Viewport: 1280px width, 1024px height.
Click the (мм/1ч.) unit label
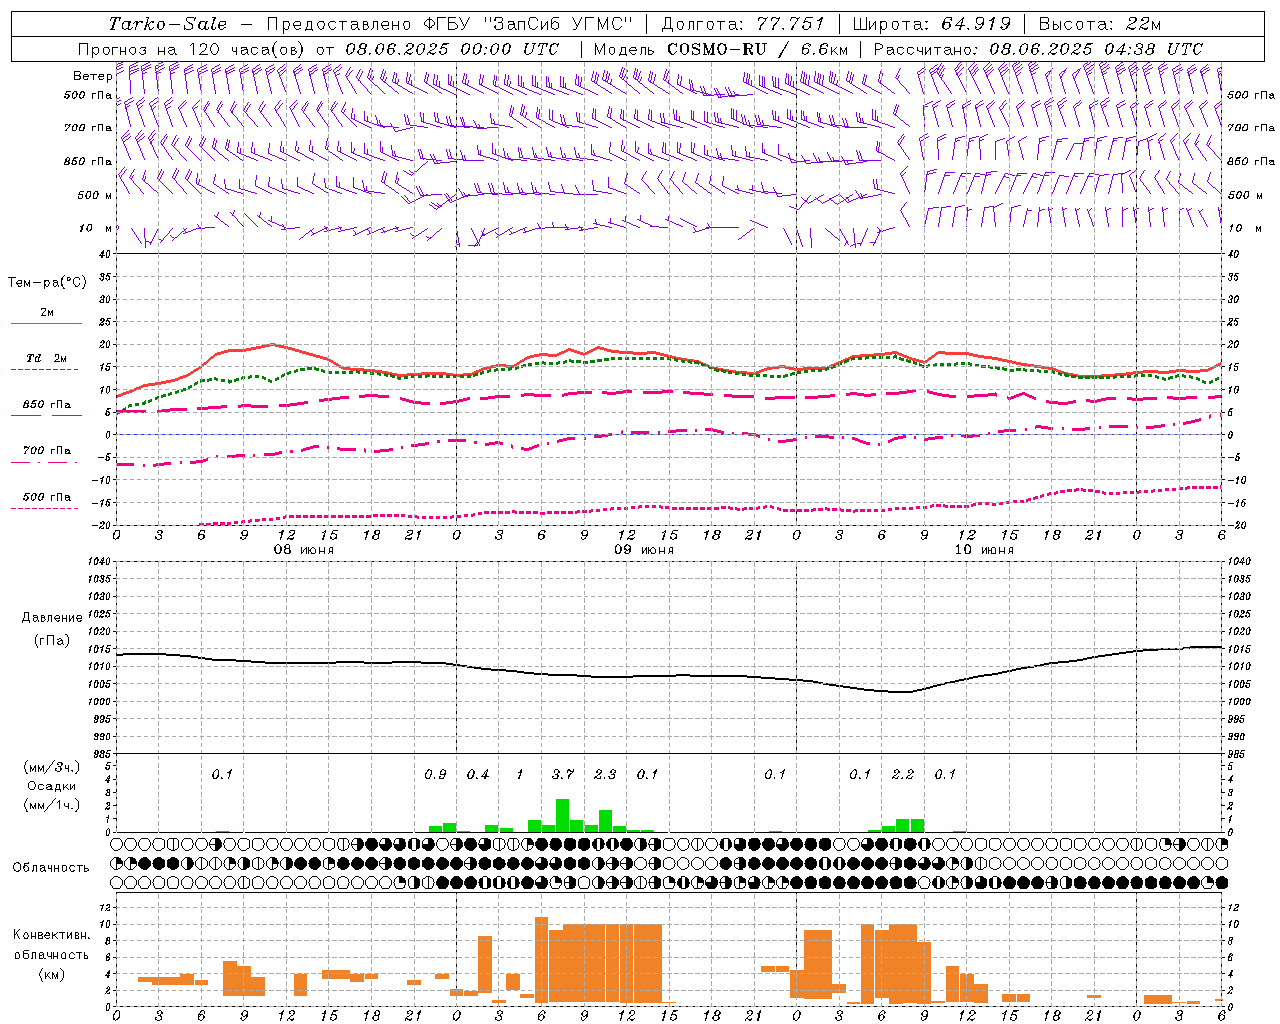[51, 805]
